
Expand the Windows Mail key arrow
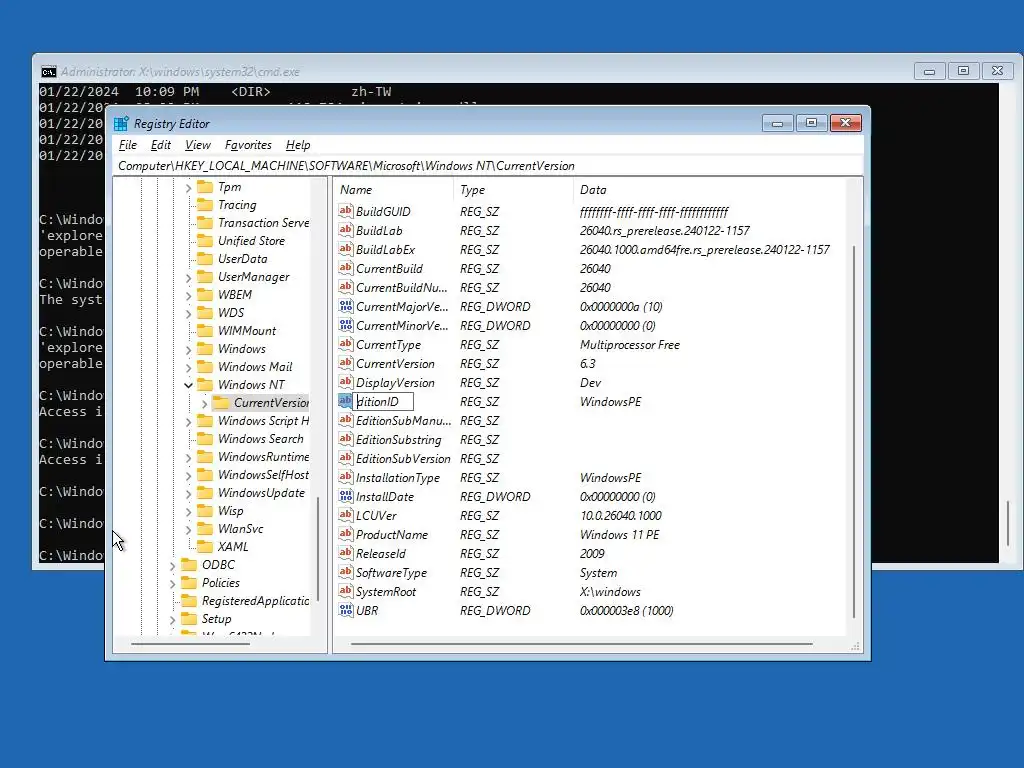tap(188, 368)
